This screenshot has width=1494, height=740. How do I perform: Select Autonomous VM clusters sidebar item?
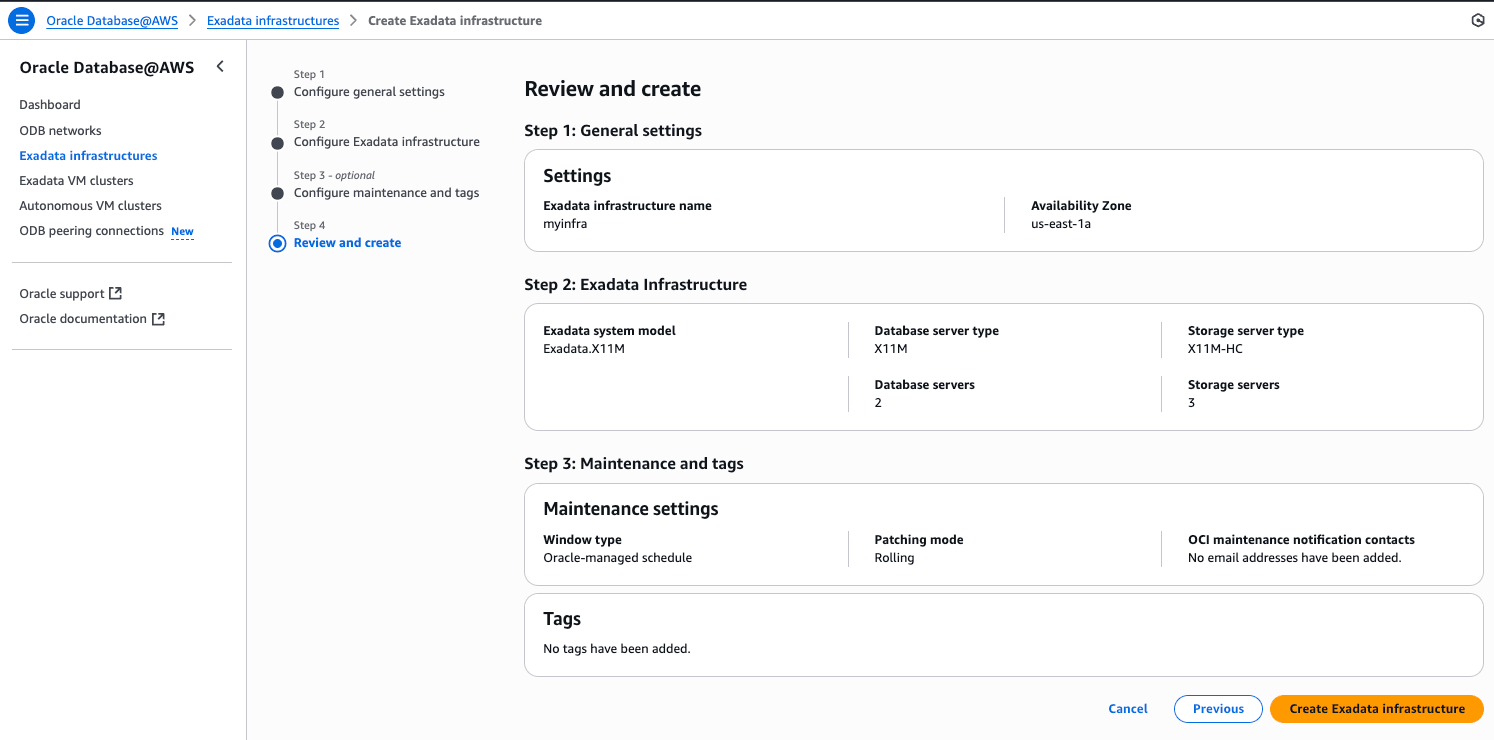pyautogui.click(x=90, y=206)
